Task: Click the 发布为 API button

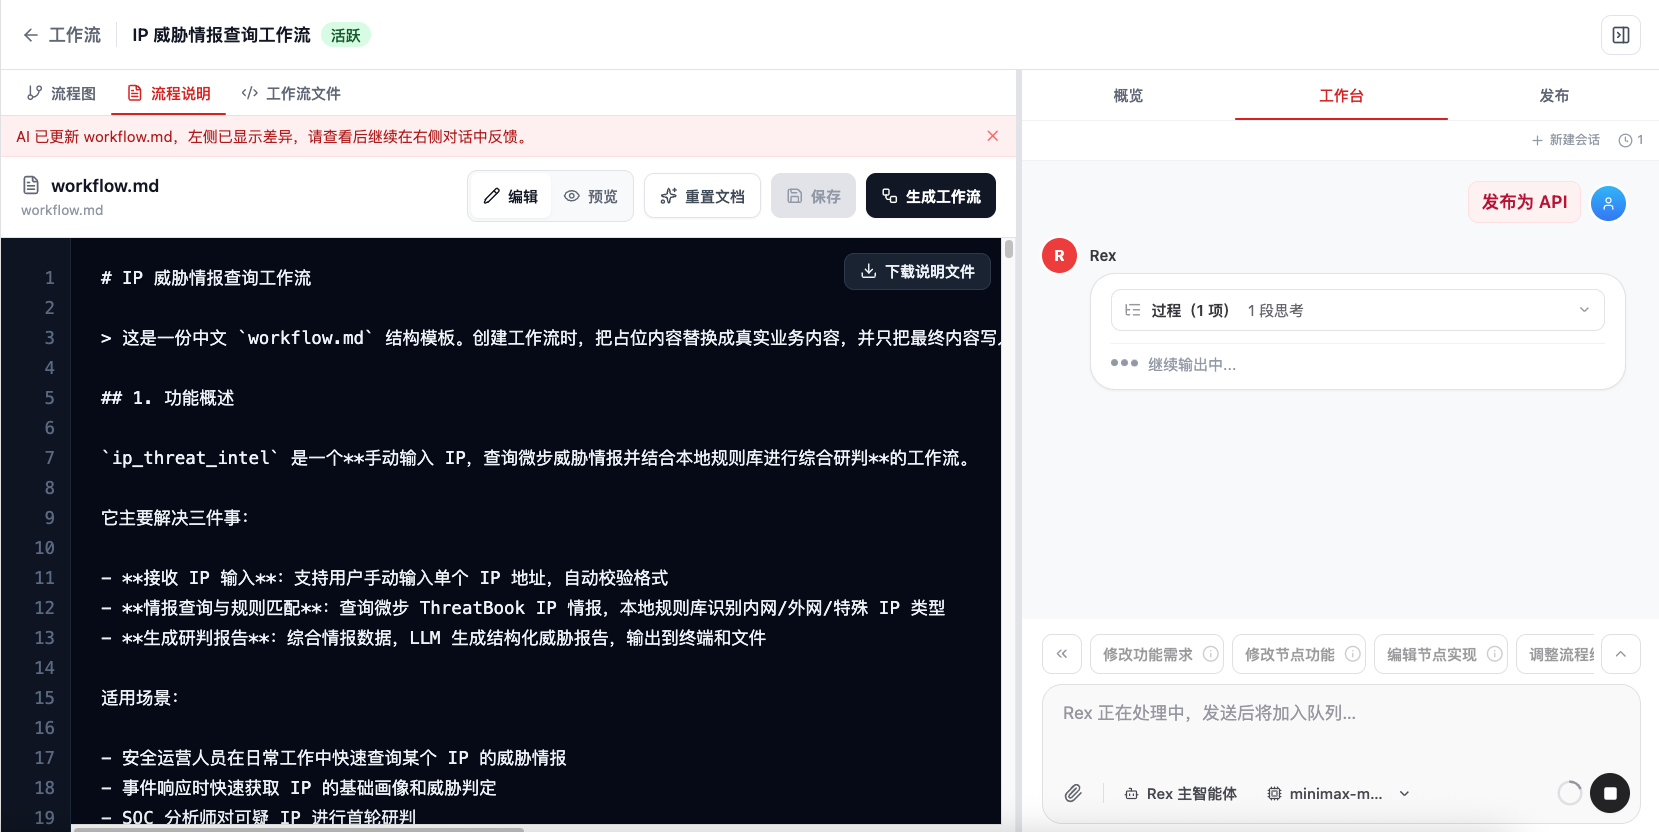Action: (1524, 202)
